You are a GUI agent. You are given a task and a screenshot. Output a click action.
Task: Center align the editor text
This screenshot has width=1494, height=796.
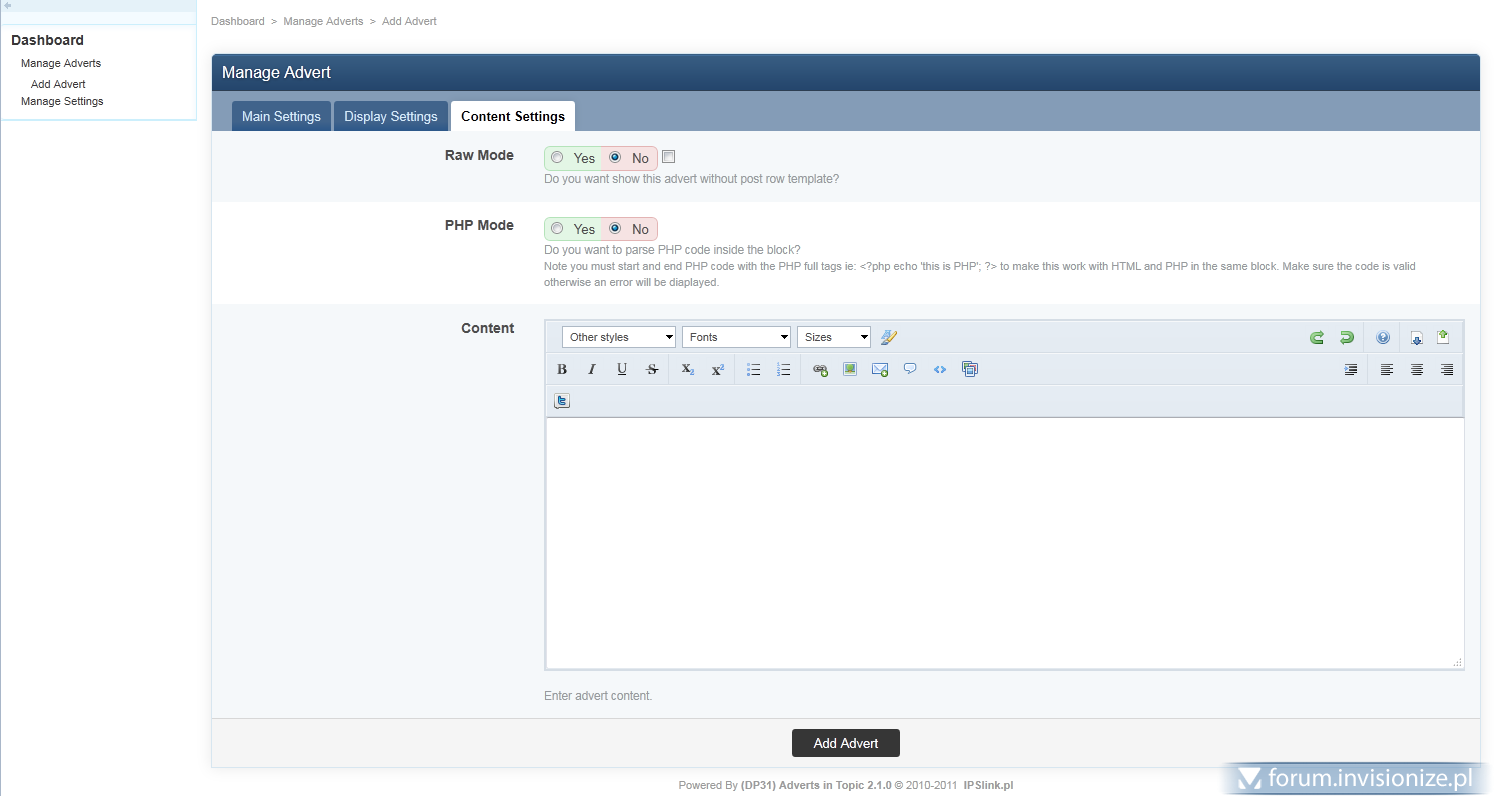tap(1417, 369)
